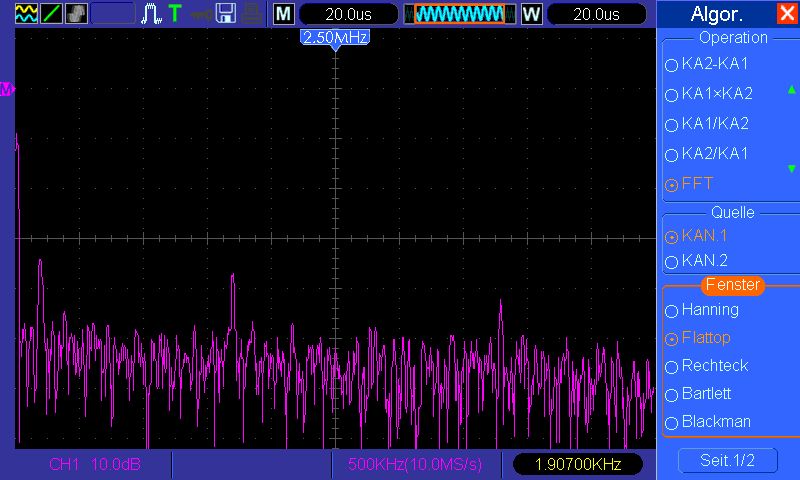Click the window timebase 20.0us field
This screenshot has width=800, height=480.
596,14
